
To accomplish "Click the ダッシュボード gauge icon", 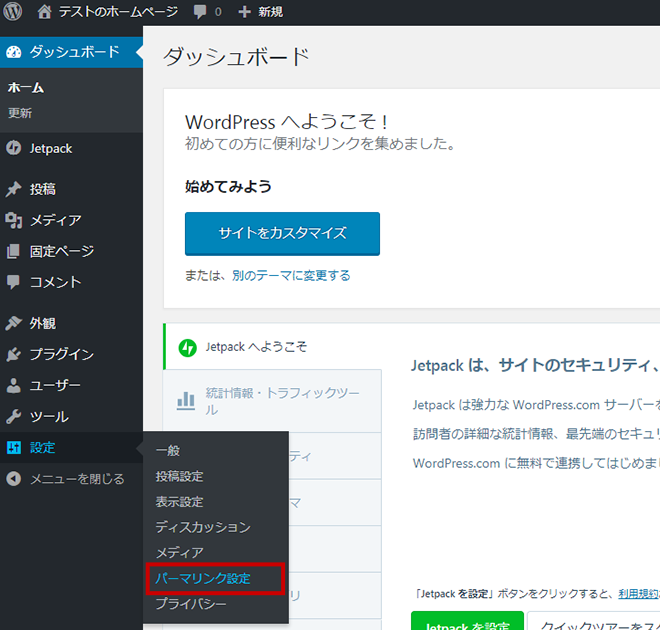I will (13, 52).
